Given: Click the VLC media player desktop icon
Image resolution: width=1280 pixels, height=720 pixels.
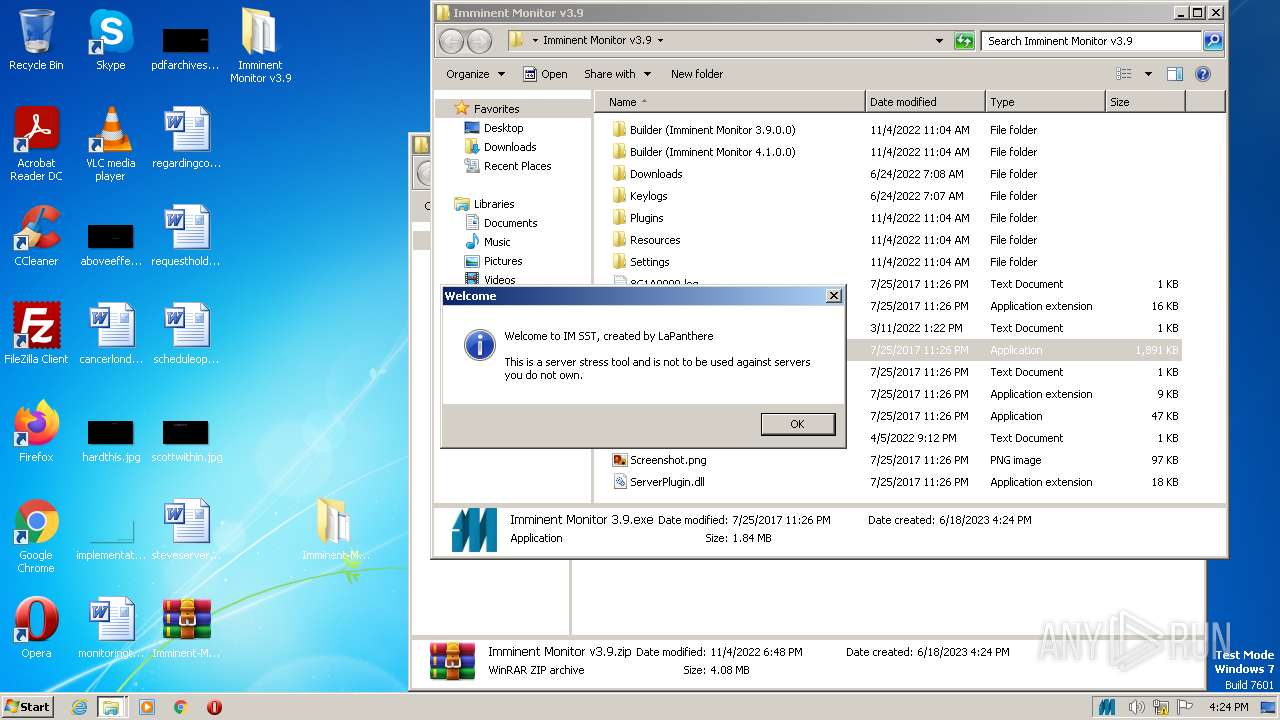Looking at the screenshot, I should [111, 144].
